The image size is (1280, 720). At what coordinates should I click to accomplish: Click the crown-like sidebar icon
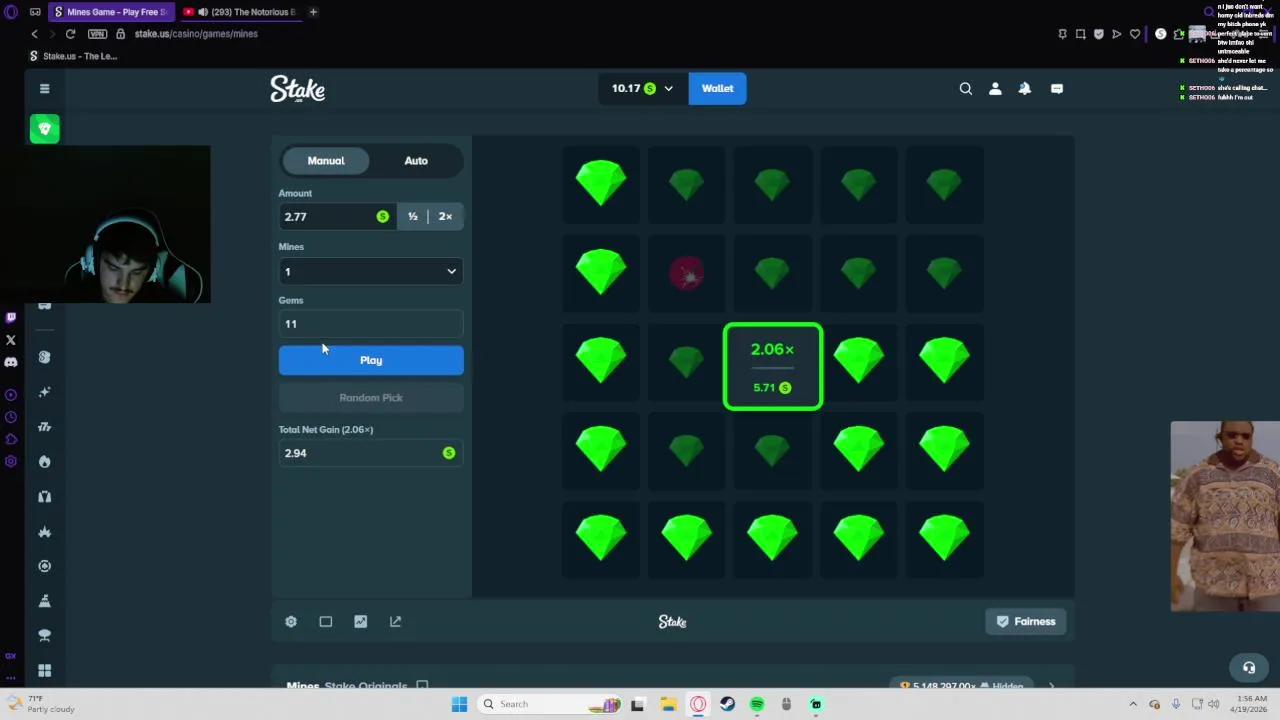44,532
